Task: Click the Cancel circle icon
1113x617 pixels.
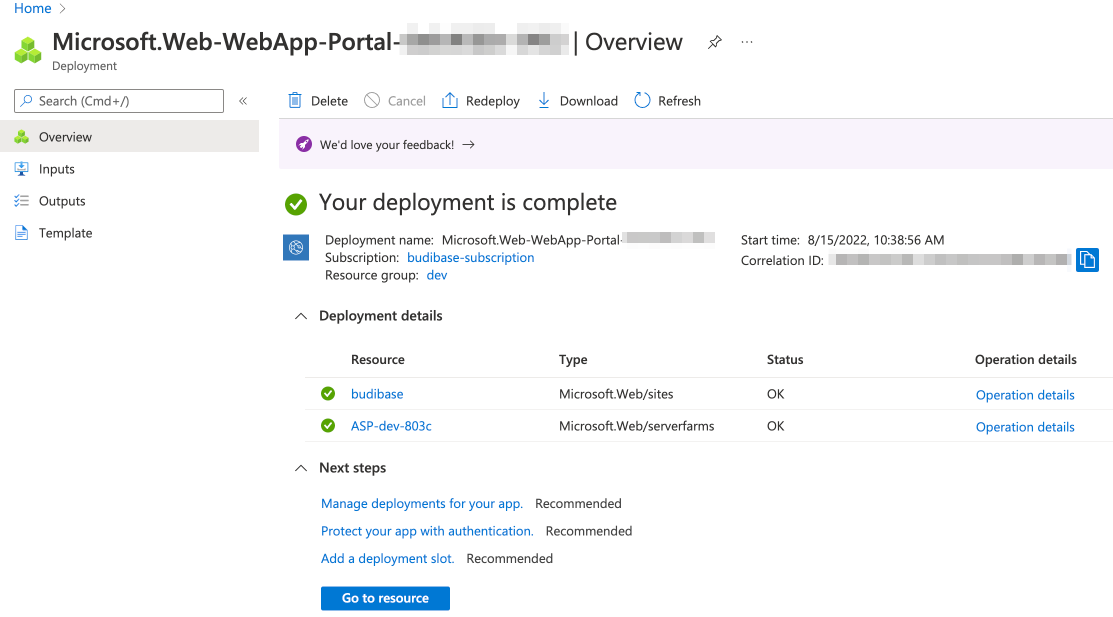Action: [372, 101]
